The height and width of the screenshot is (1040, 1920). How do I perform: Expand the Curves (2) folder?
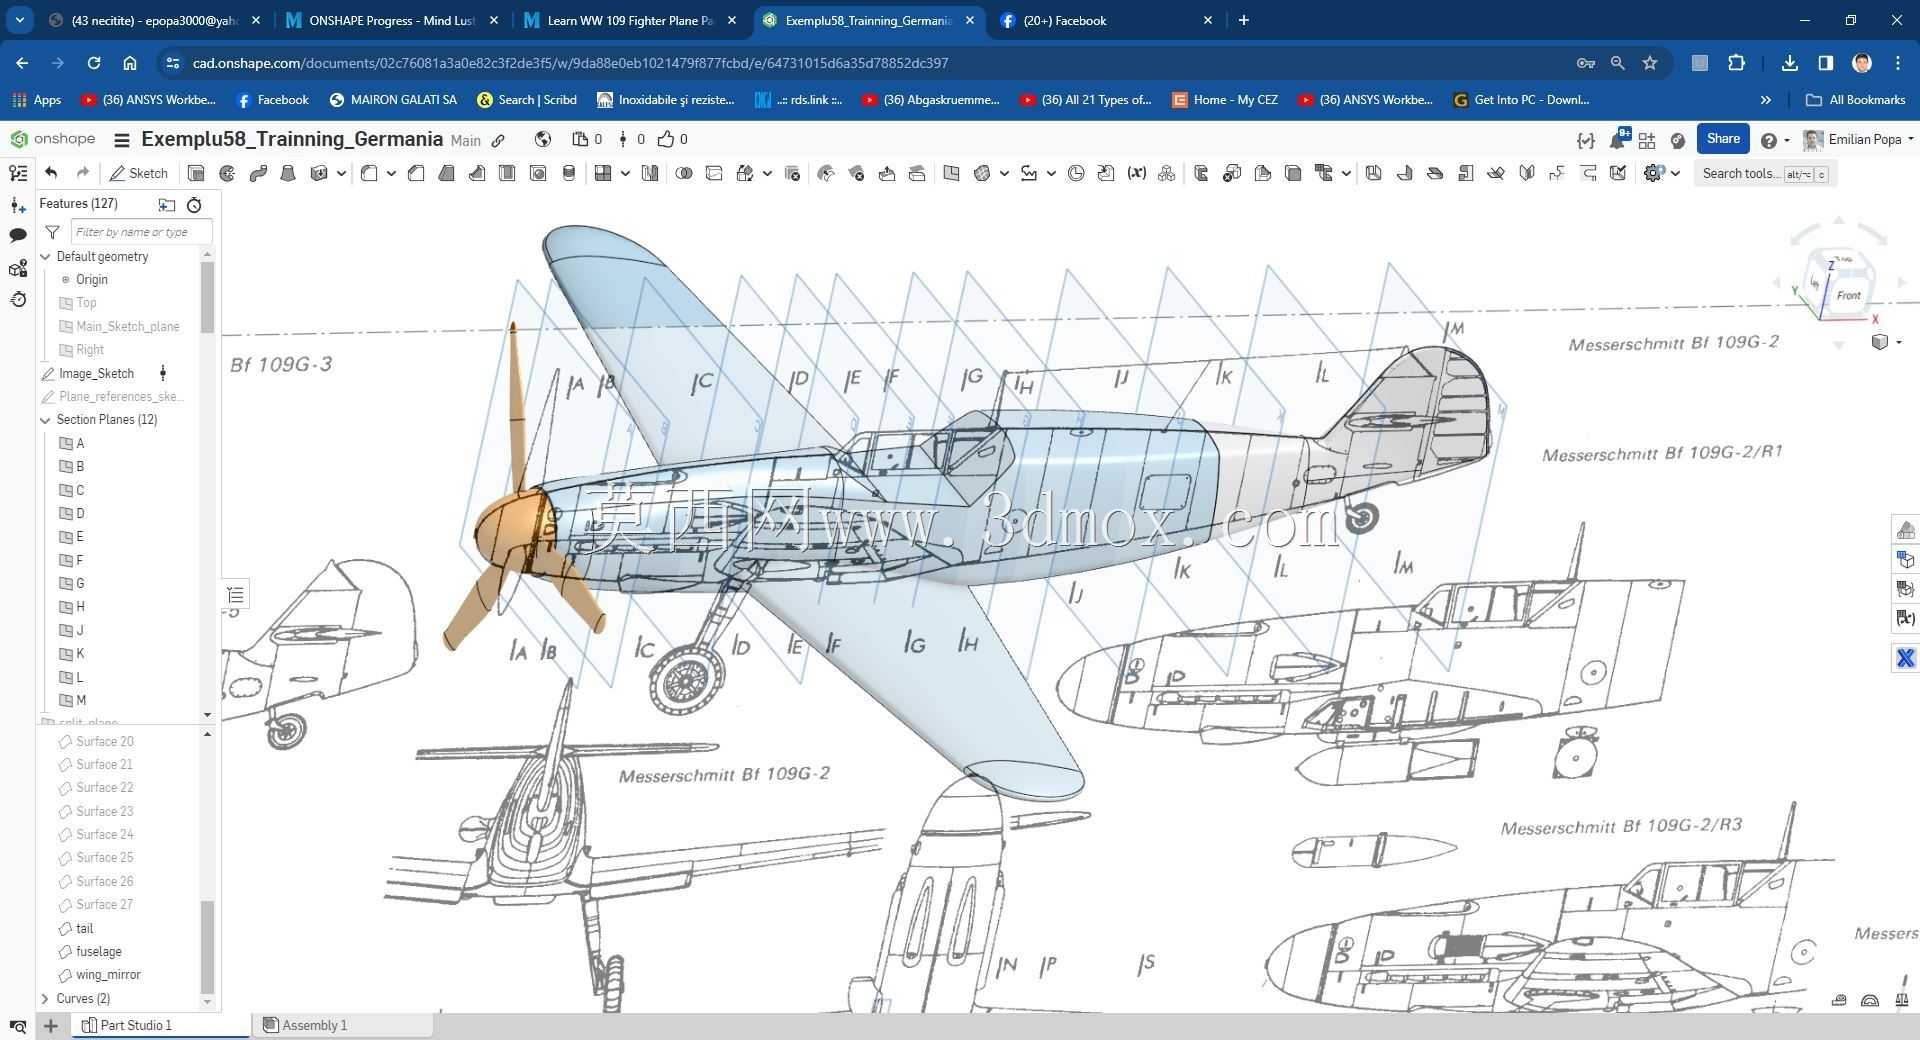point(45,998)
